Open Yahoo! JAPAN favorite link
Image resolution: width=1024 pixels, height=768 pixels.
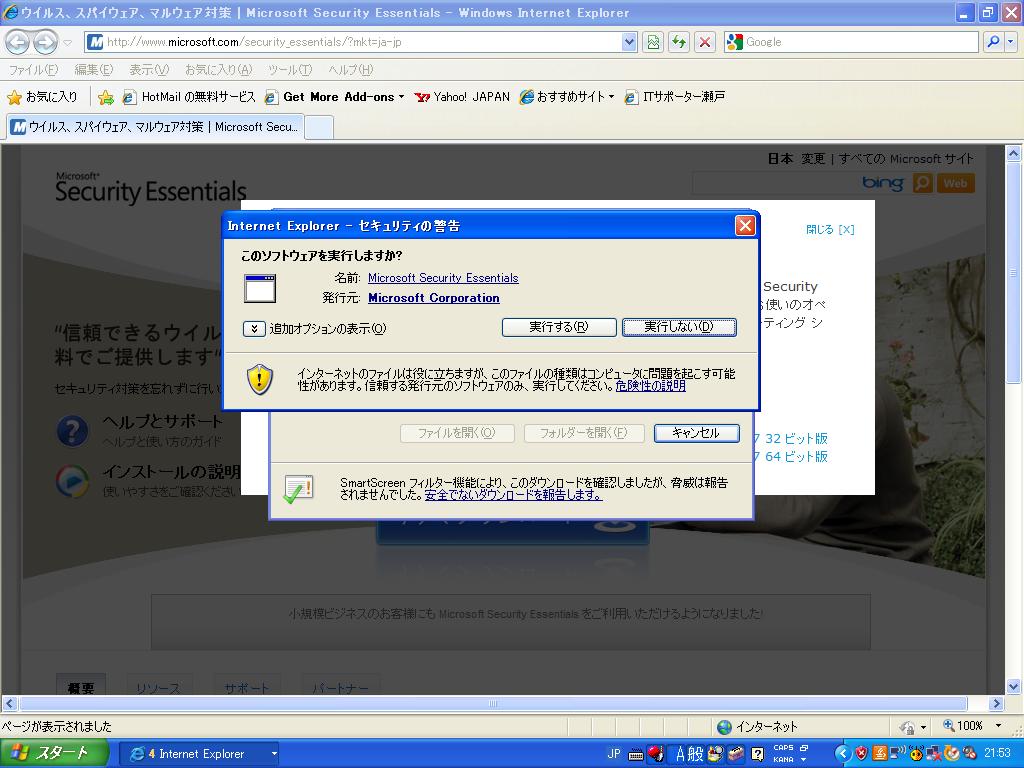coord(462,97)
